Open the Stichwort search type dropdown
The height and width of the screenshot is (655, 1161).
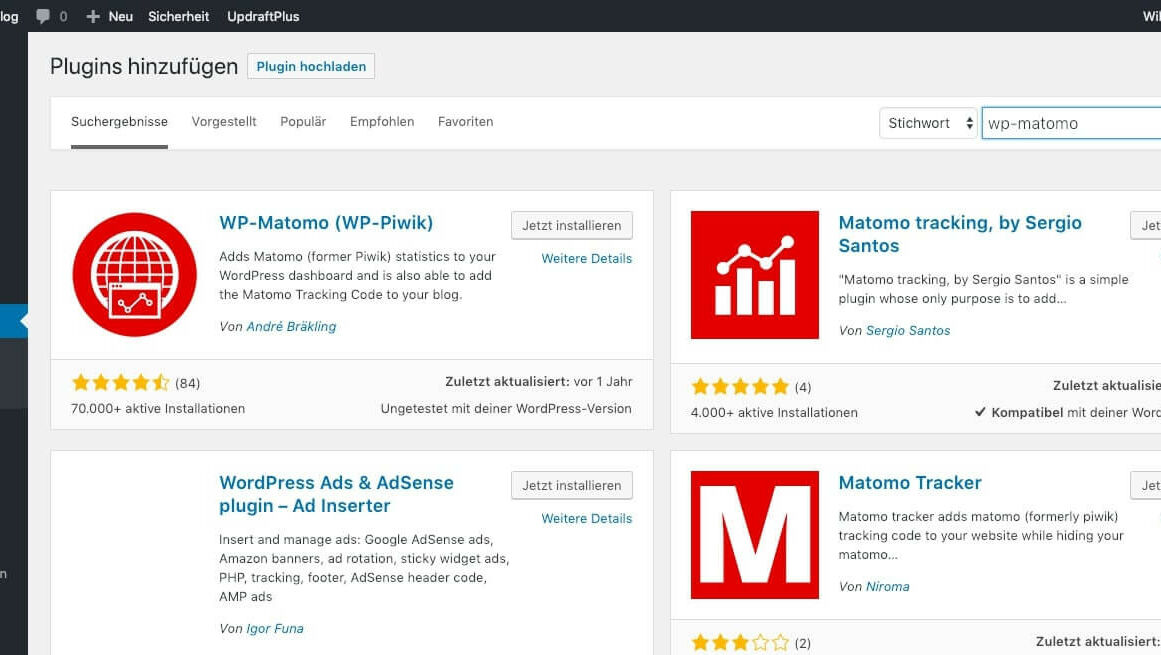[929, 123]
